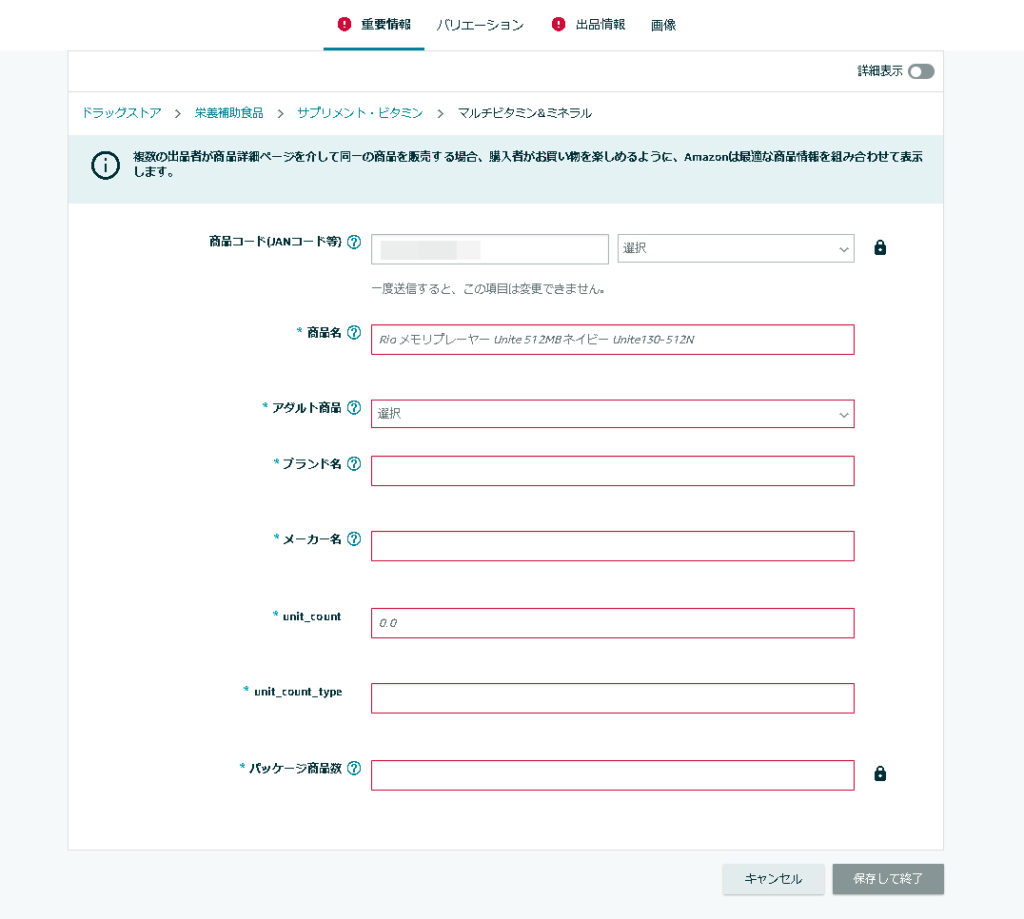The height and width of the screenshot is (919, 1024).
Task: Click the info icon in the notice banner
Action: point(105,166)
